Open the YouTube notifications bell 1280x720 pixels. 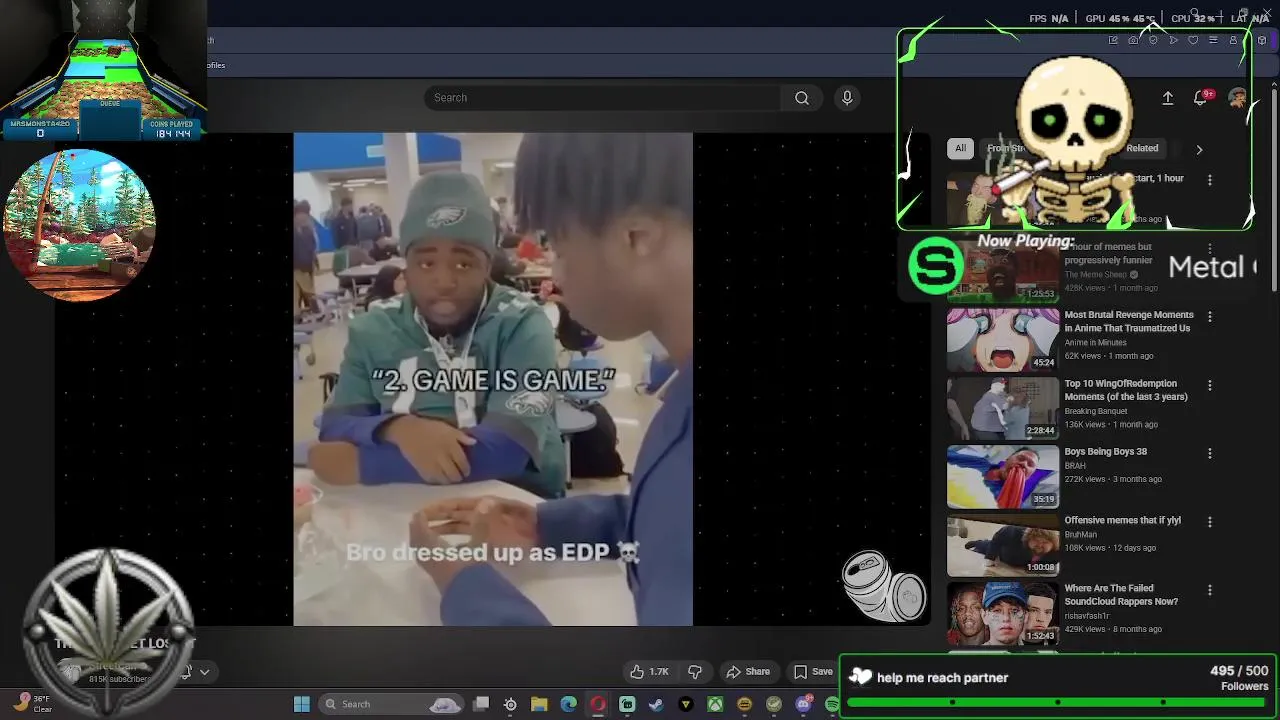pos(1200,98)
